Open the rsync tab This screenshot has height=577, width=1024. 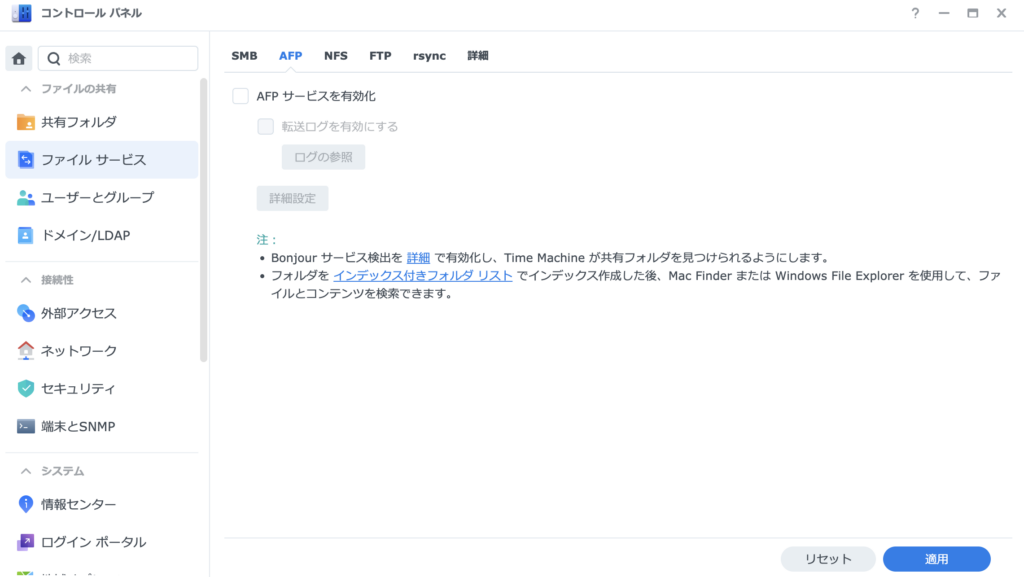[x=429, y=56]
